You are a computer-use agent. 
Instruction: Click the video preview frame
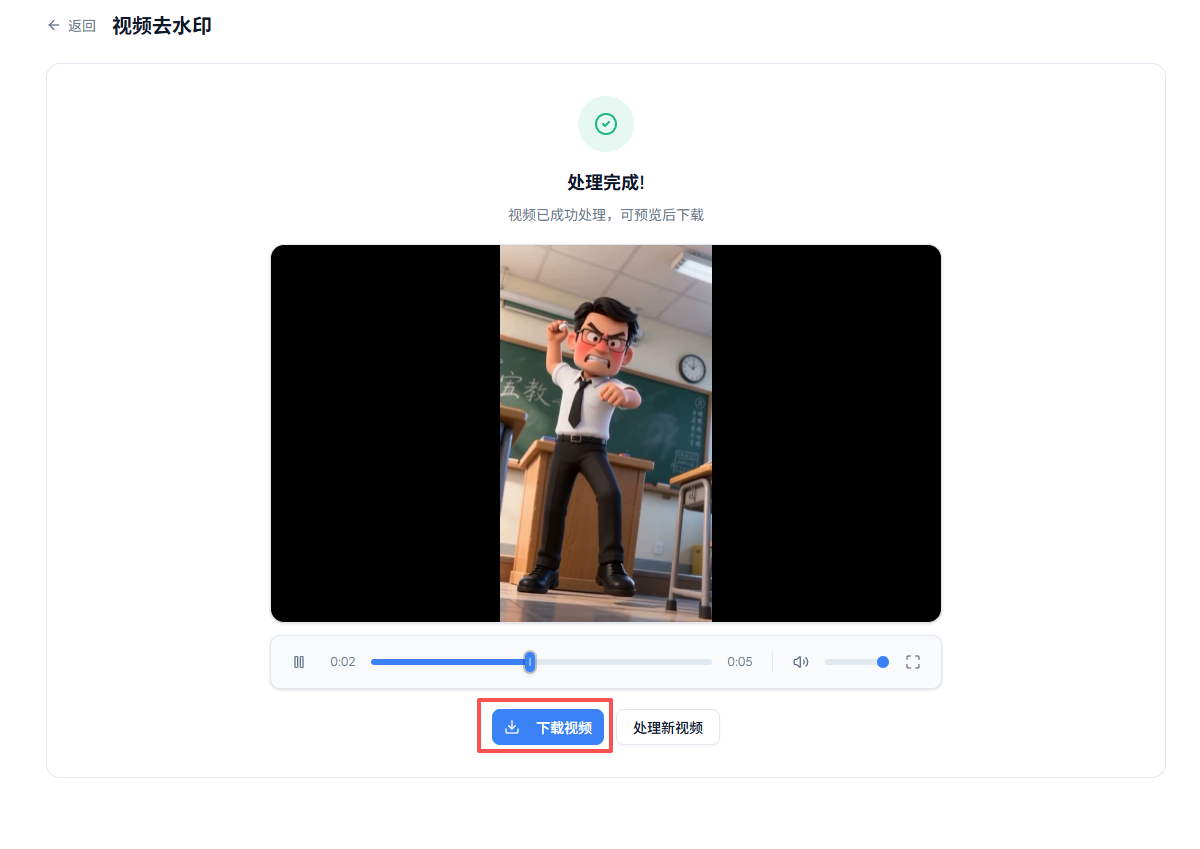pos(606,433)
